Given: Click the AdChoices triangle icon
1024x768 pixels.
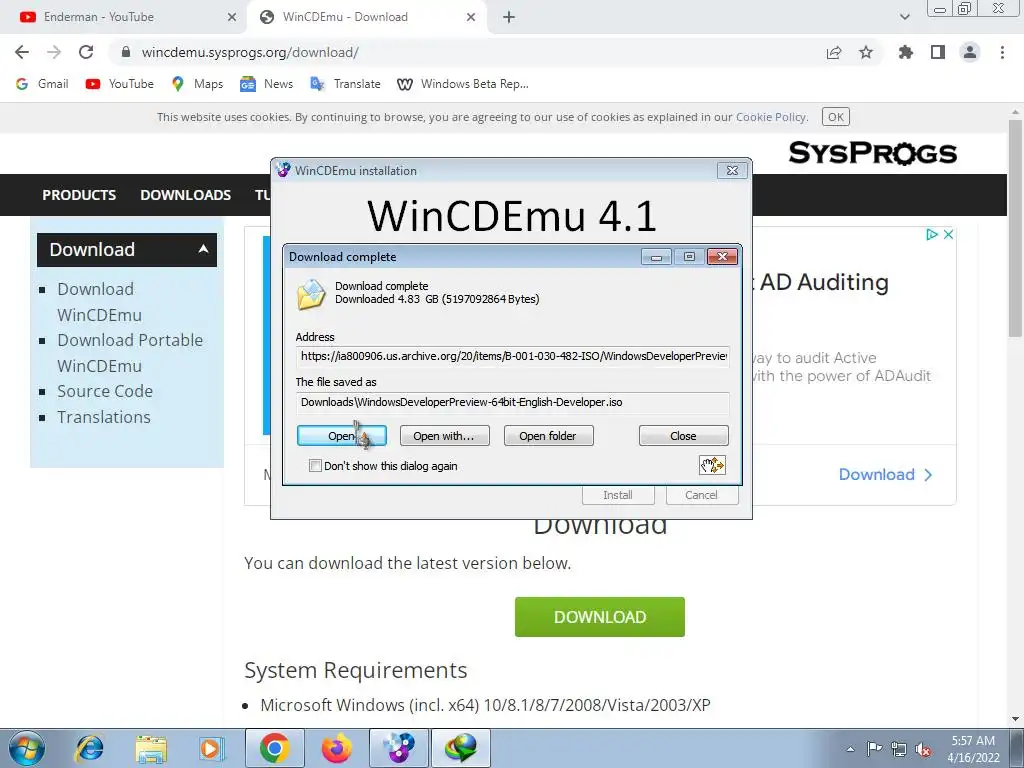Looking at the screenshot, I should [x=932, y=234].
